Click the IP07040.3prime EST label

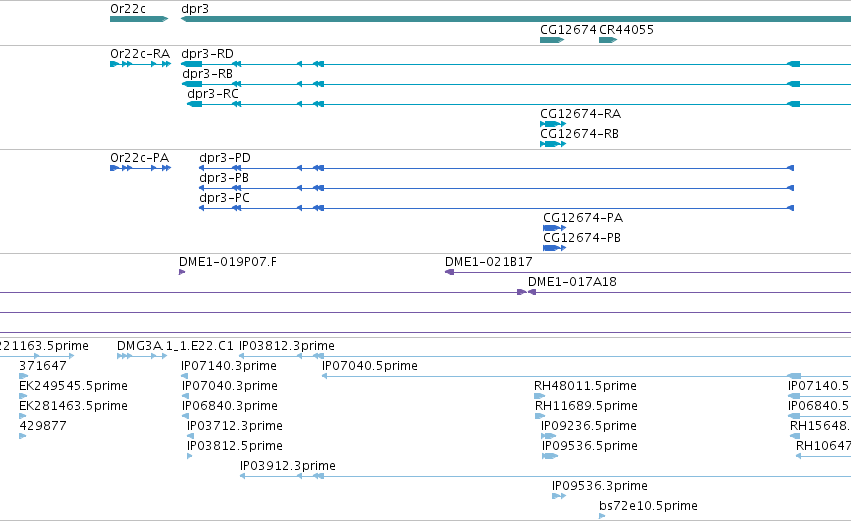tap(230, 387)
